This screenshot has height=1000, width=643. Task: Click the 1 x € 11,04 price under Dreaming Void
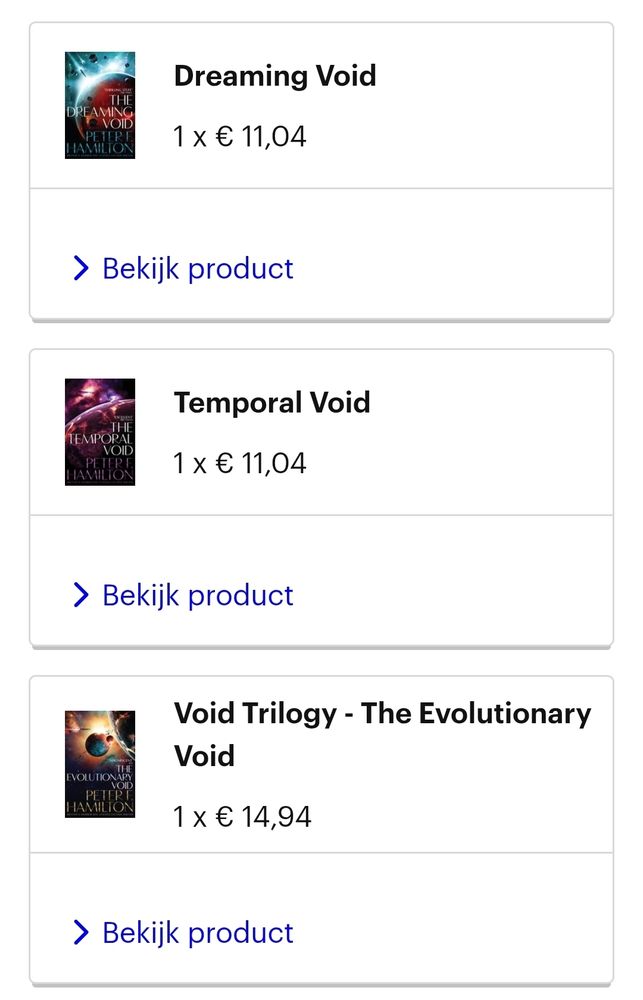(x=240, y=136)
